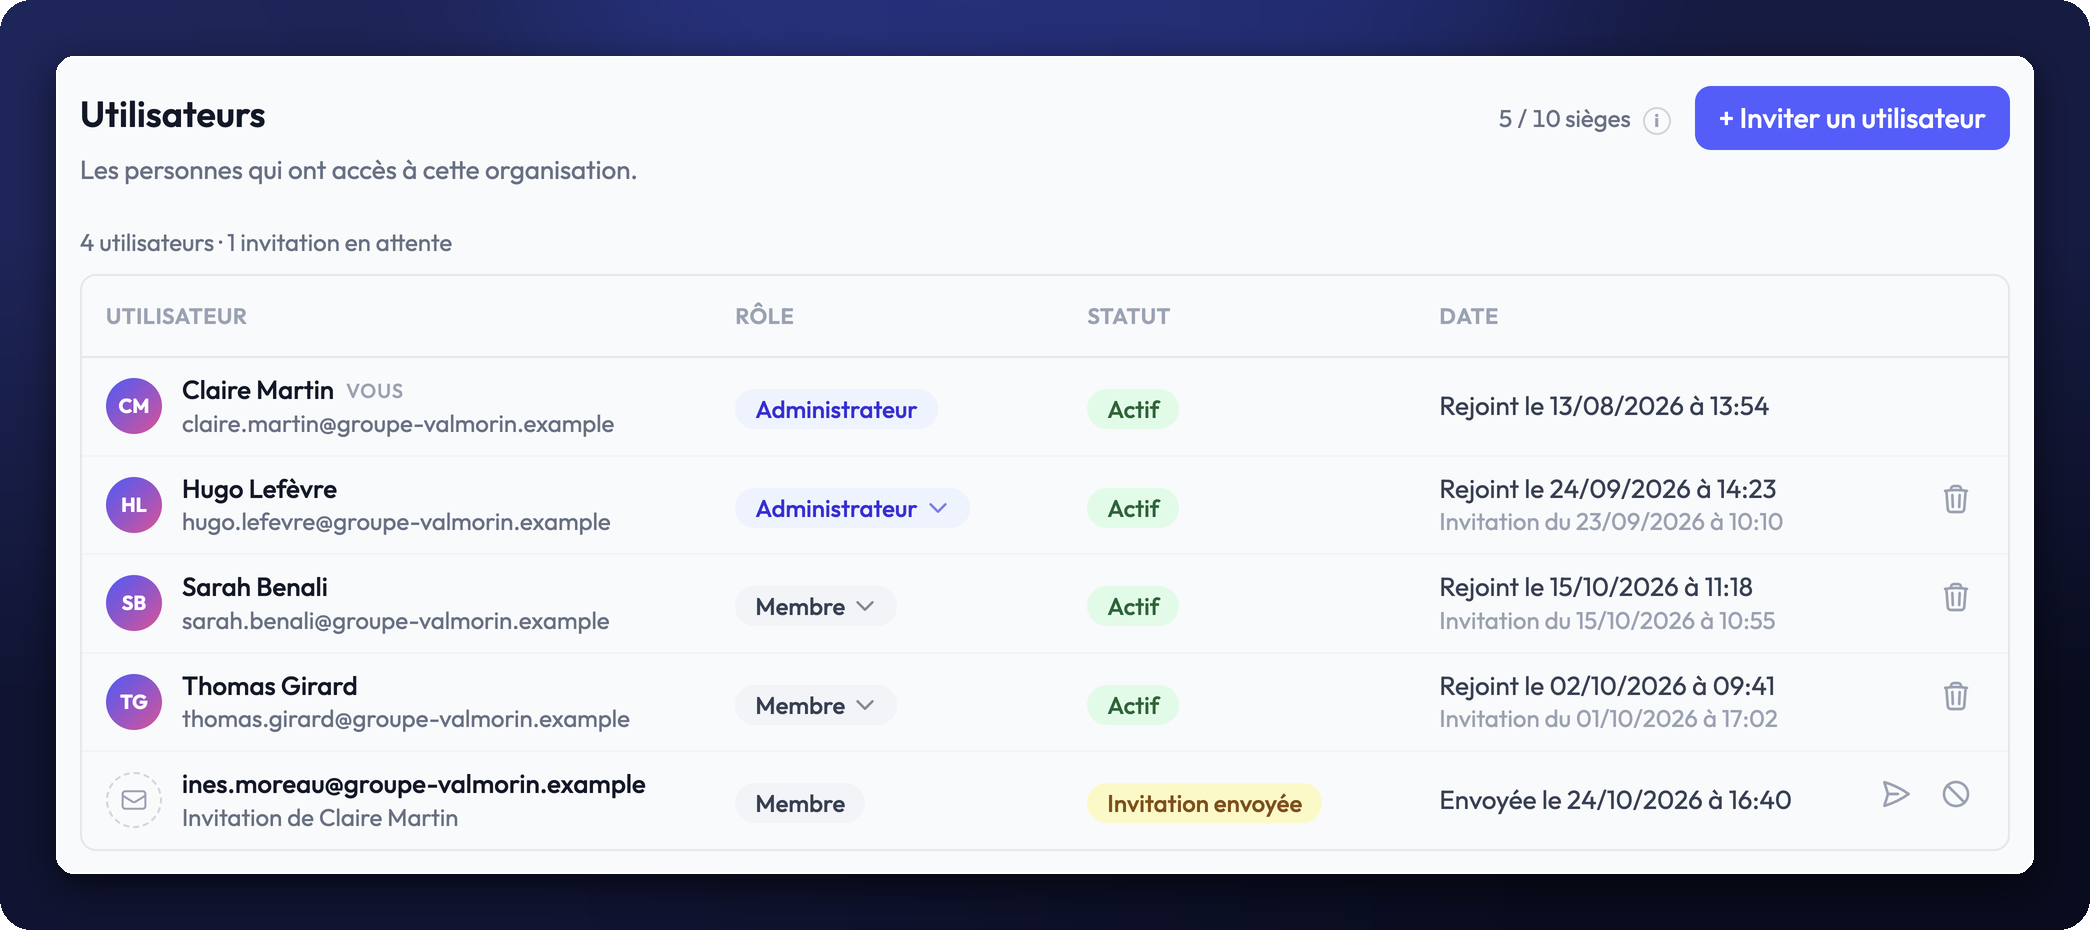Click Sarah Benali's SB avatar
The image size is (2090, 930).
click(x=134, y=603)
